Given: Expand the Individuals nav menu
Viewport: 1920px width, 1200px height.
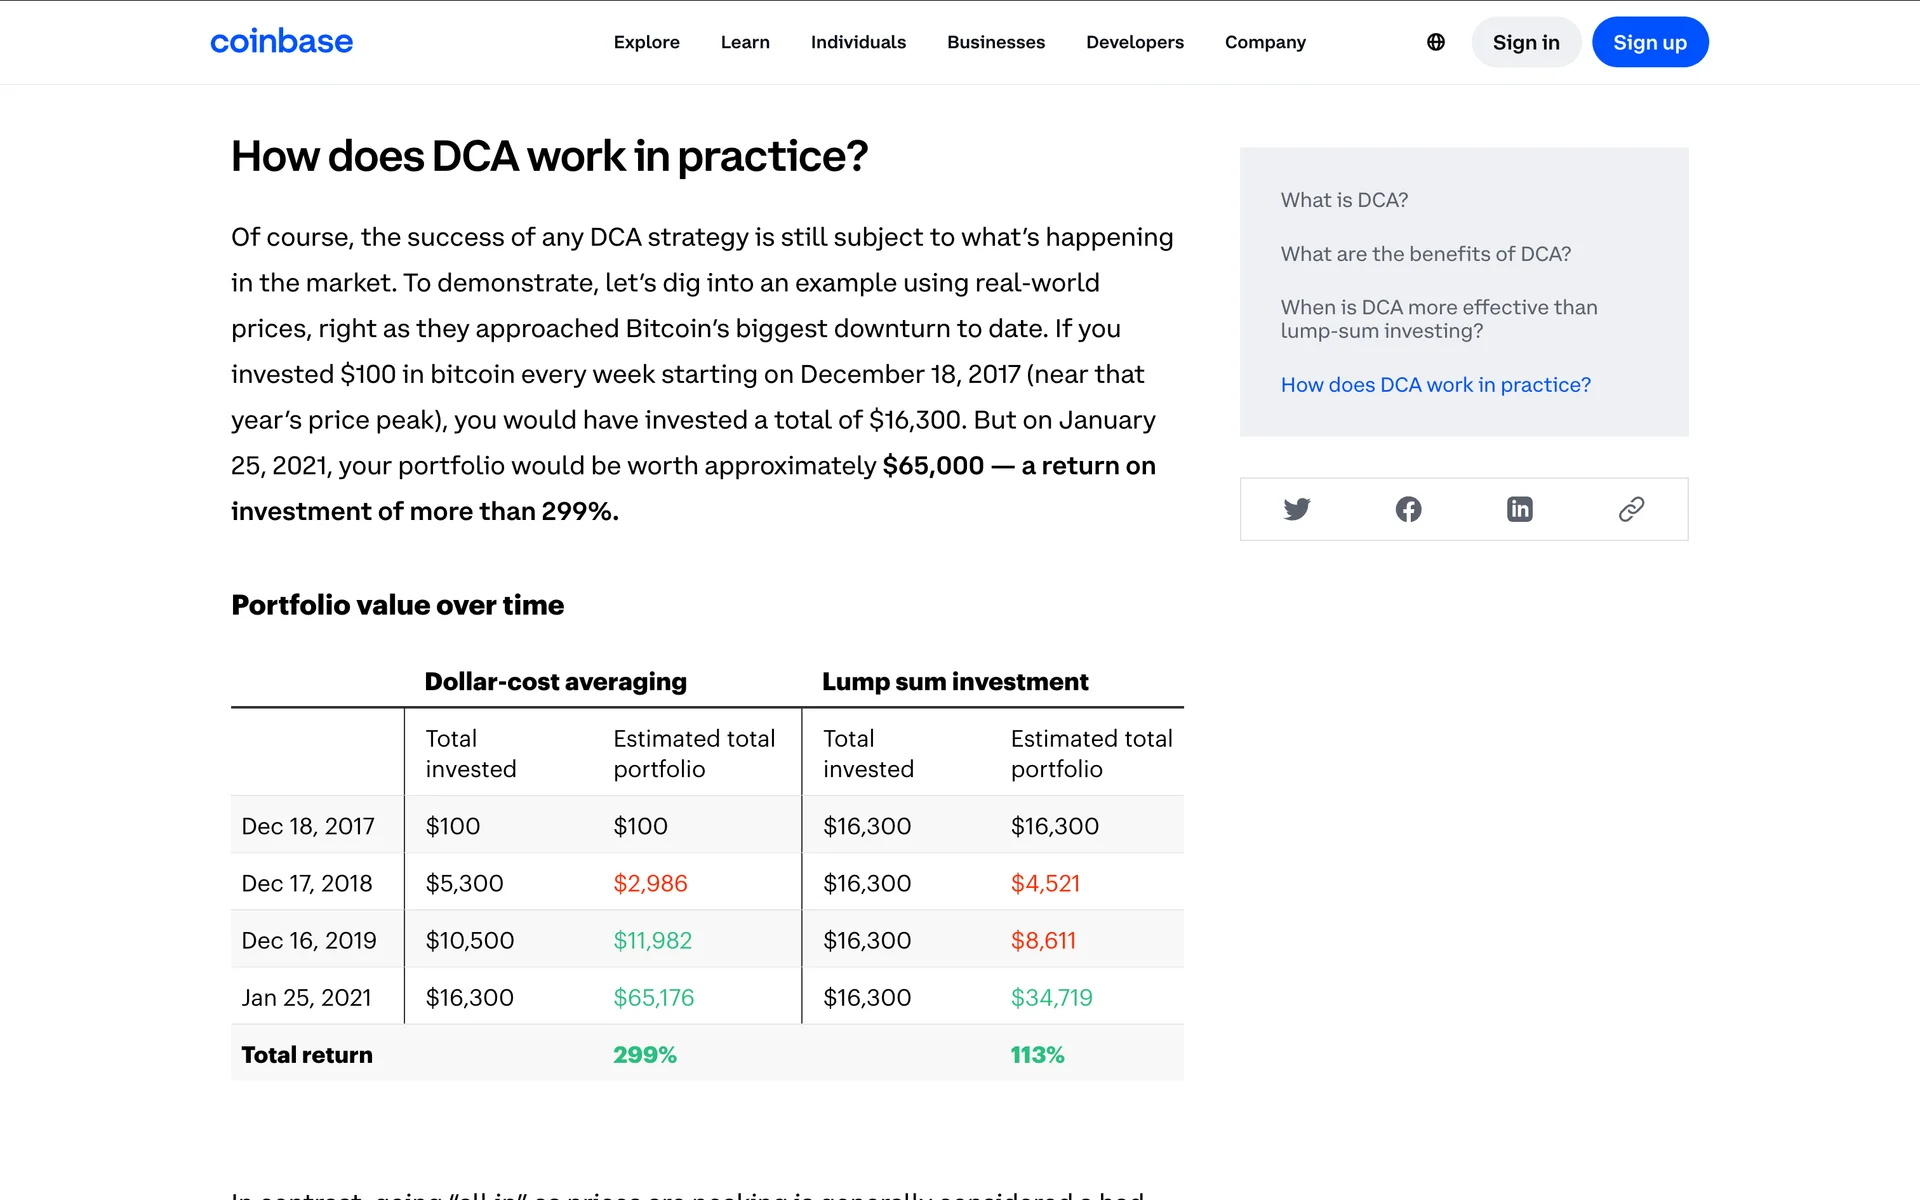Looking at the screenshot, I should point(858,42).
